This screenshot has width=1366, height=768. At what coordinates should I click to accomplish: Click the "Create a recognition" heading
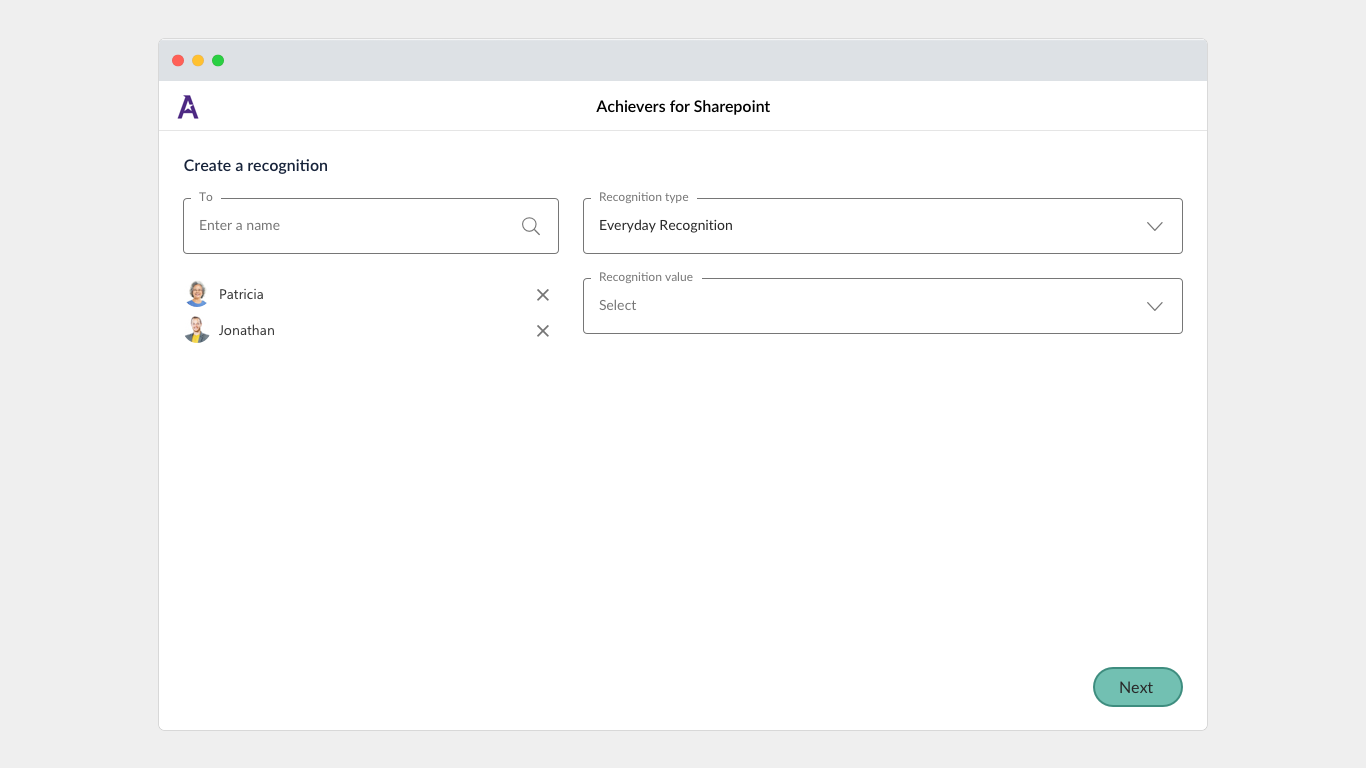(x=256, y=166)
